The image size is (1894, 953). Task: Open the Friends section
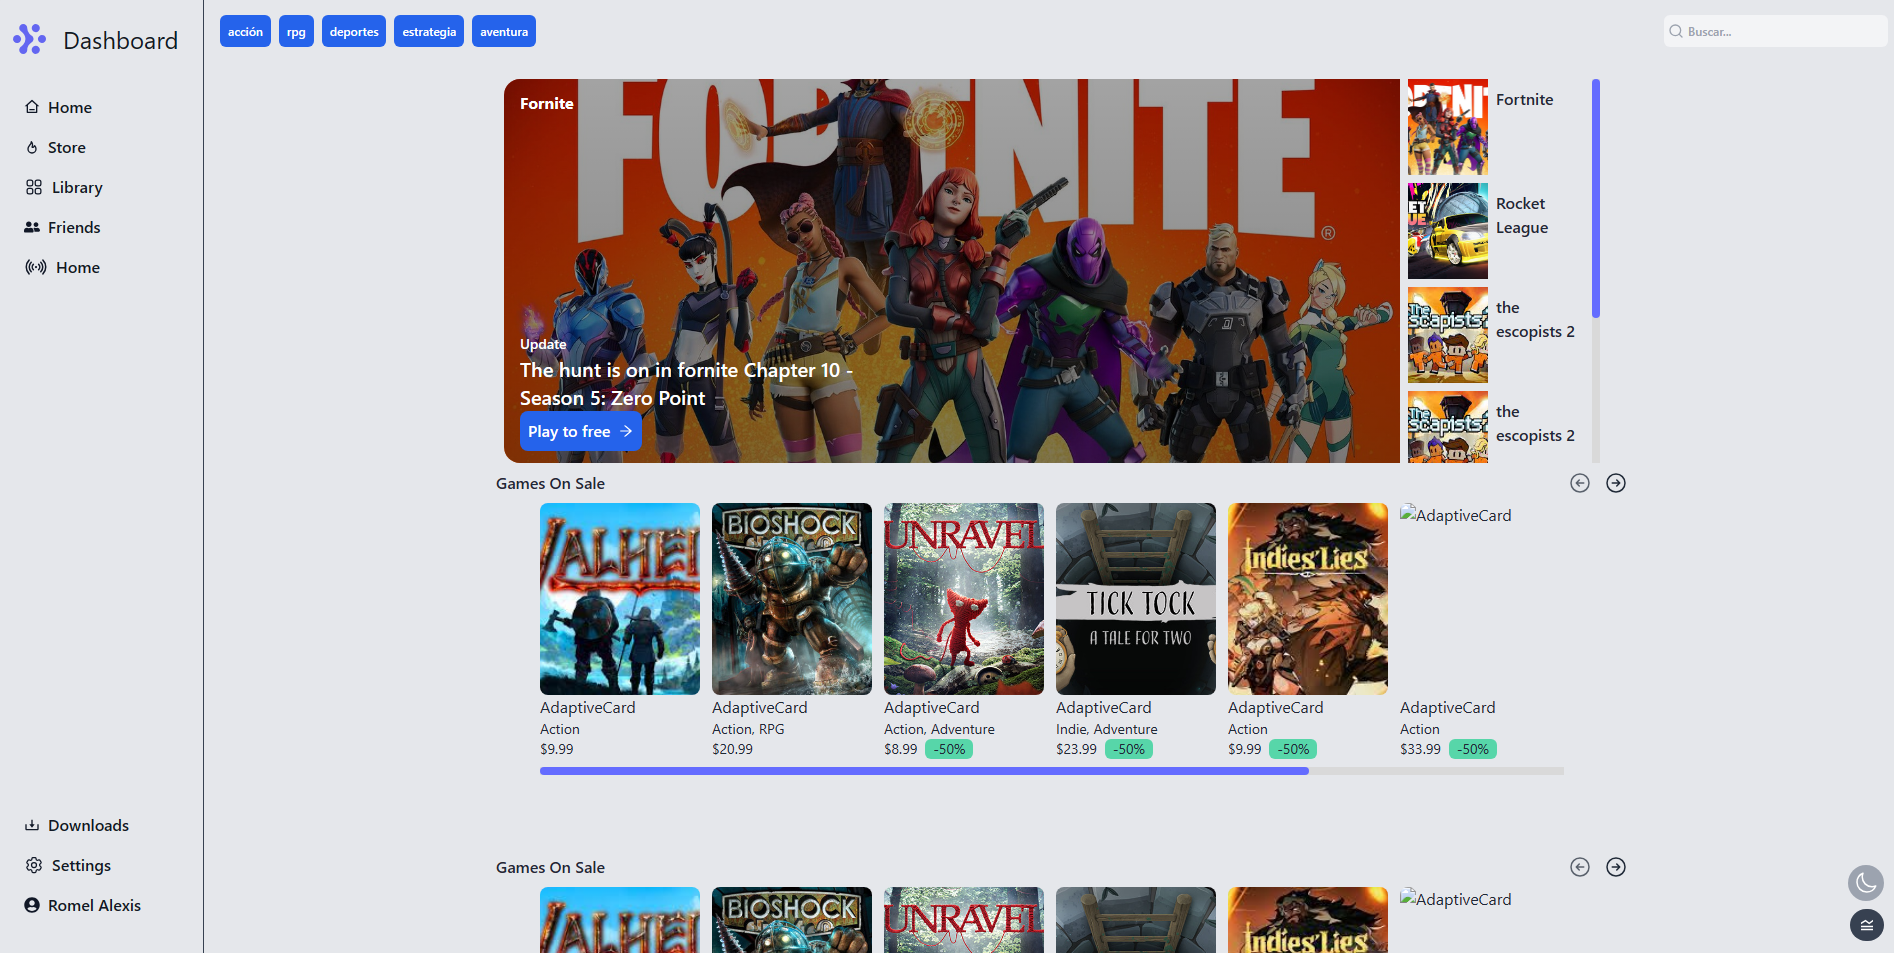tap(62, 227)
